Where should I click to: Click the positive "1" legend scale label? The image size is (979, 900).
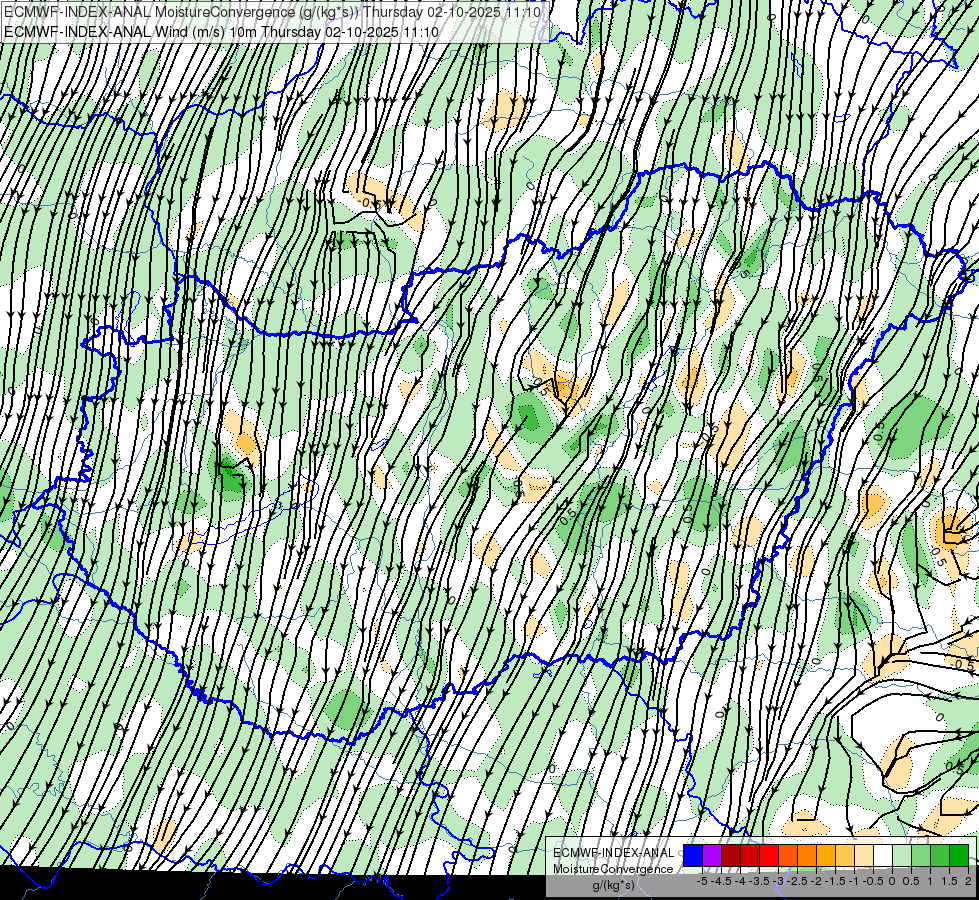coord(930,881)
